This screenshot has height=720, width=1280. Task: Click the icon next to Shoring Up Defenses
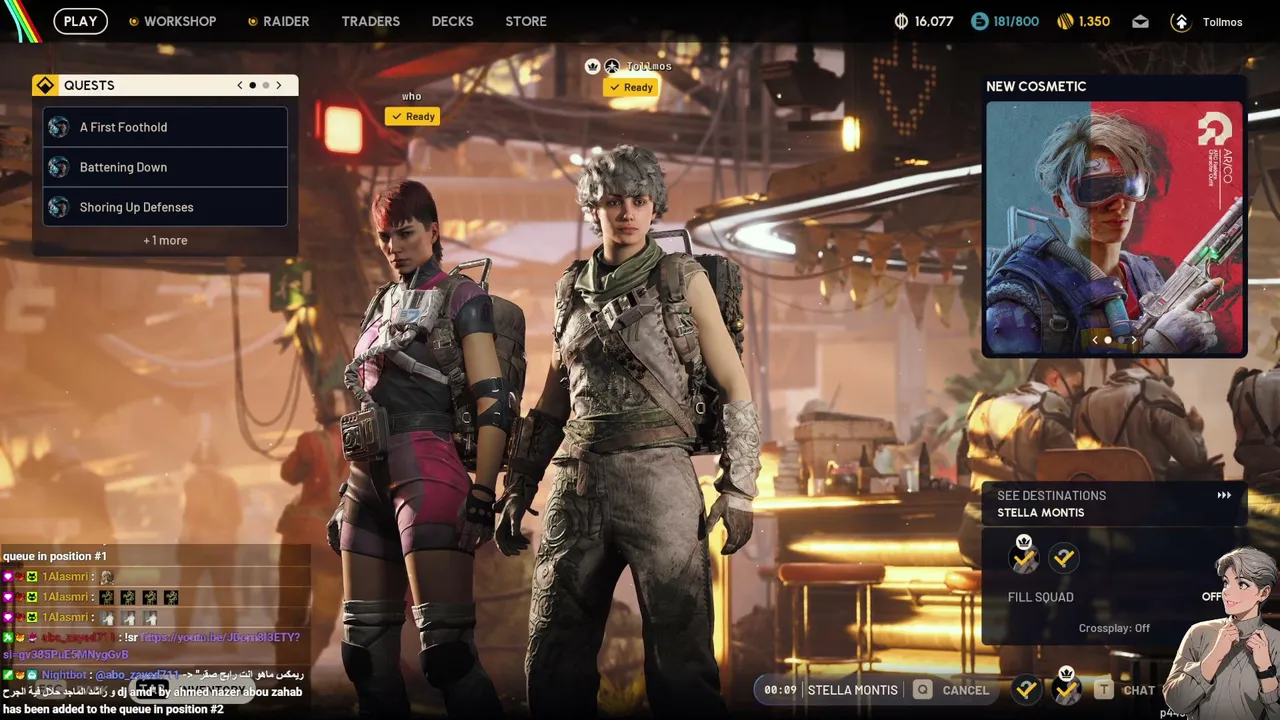click(x=59, y=207)
